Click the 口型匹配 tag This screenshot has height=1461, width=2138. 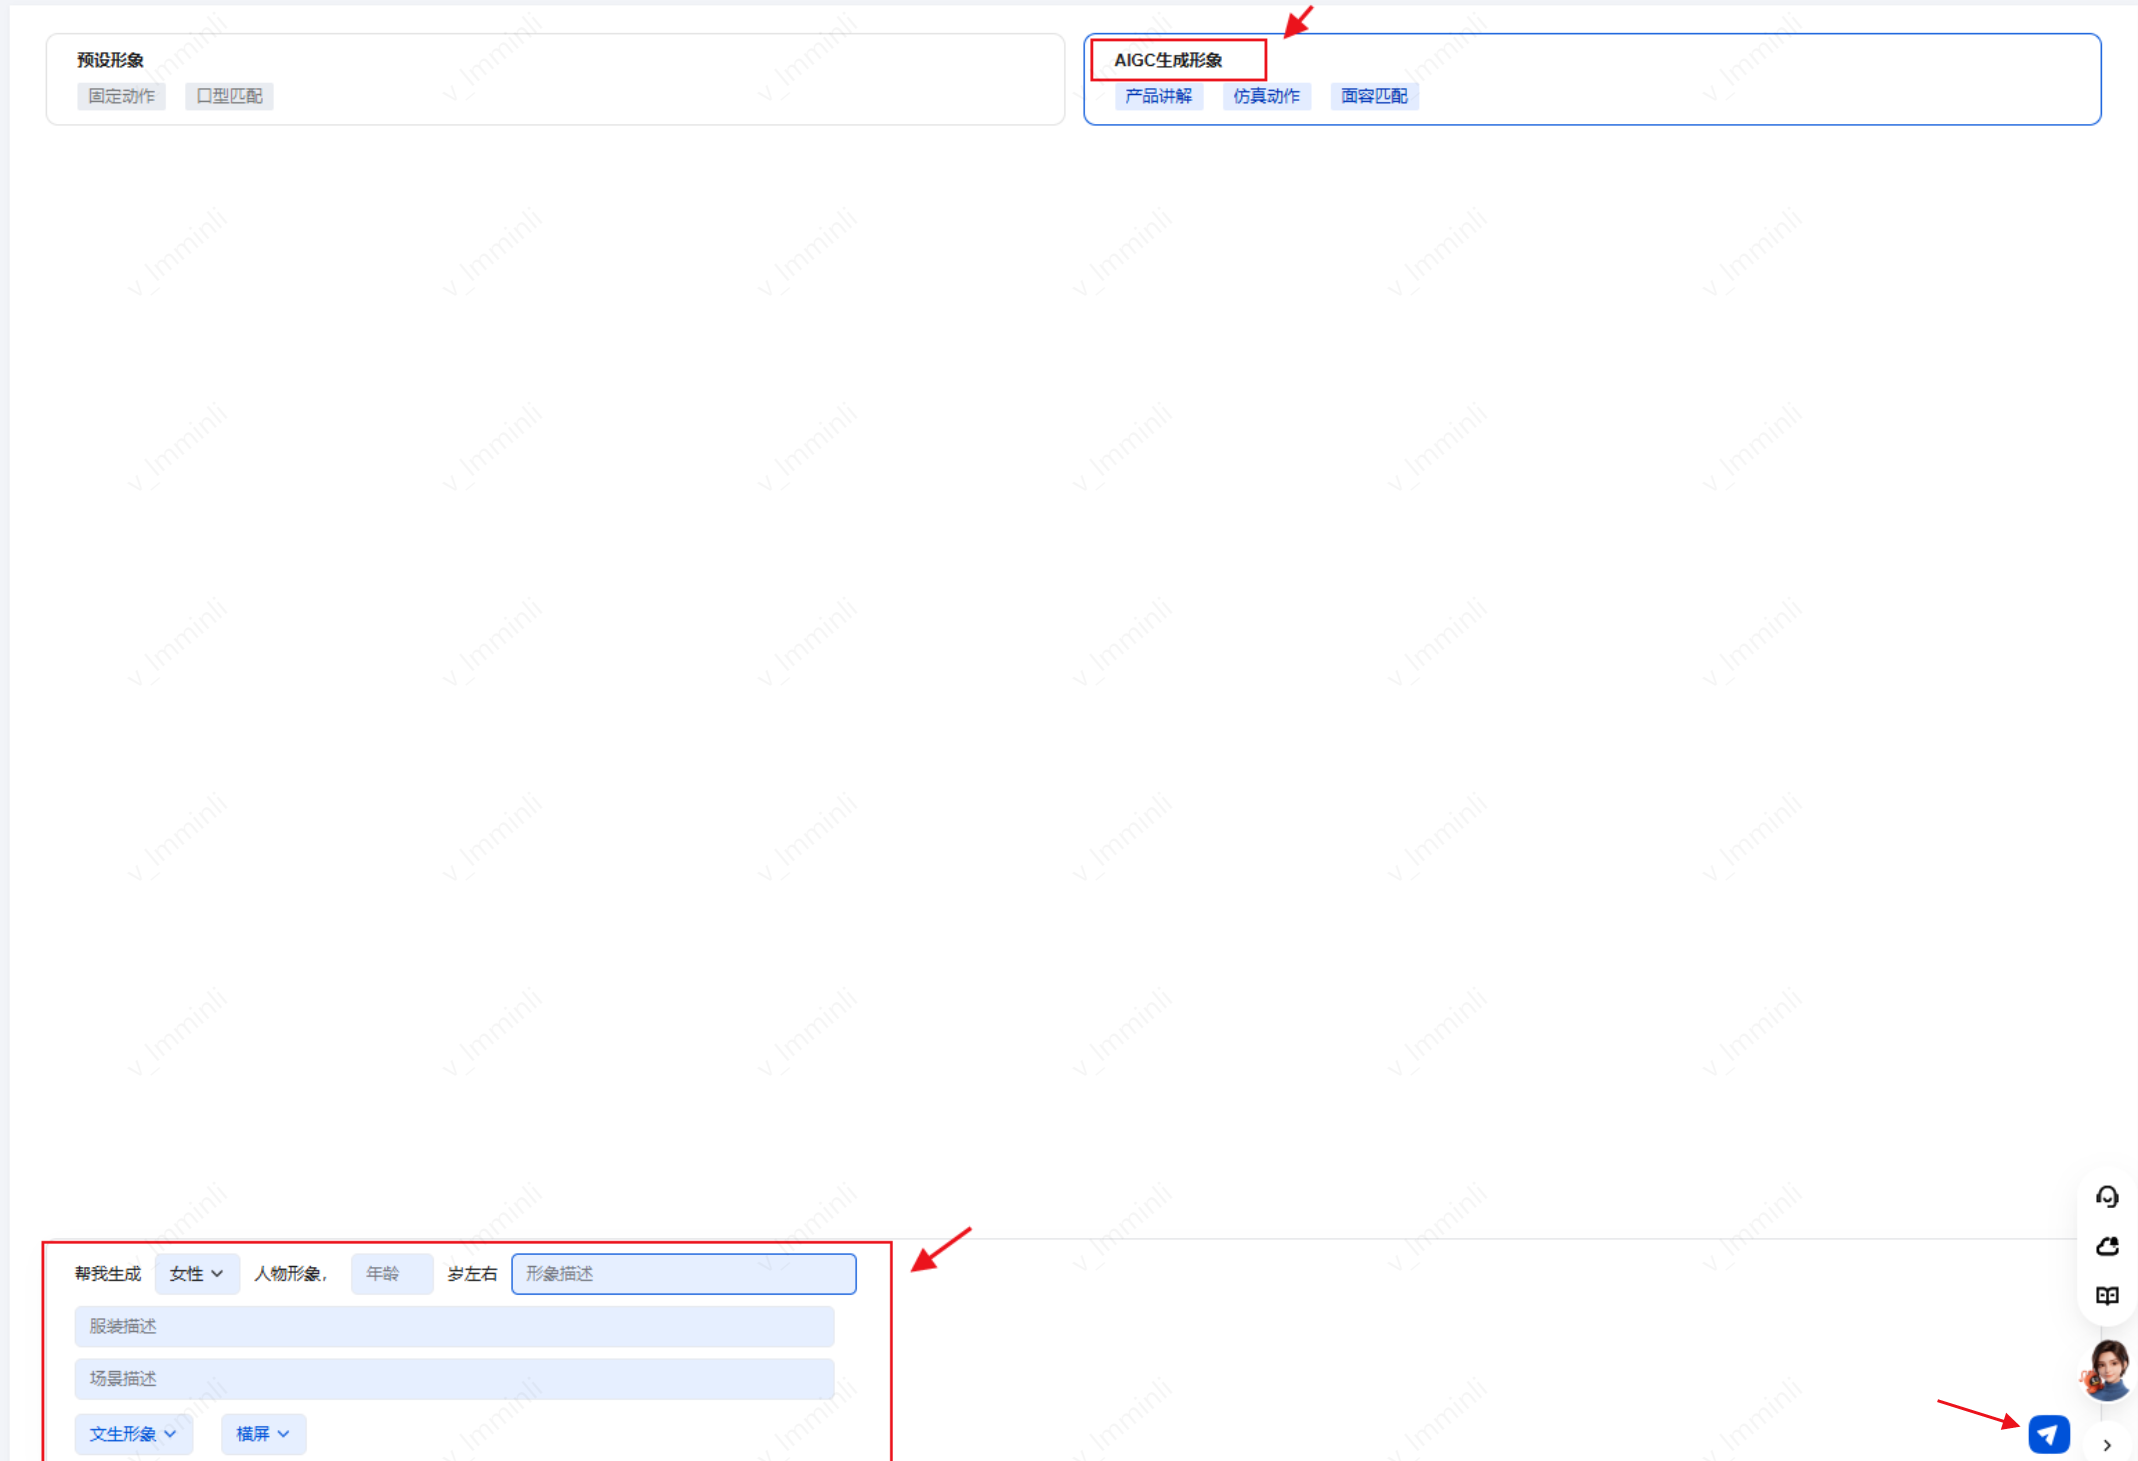(x=229, y=96)
